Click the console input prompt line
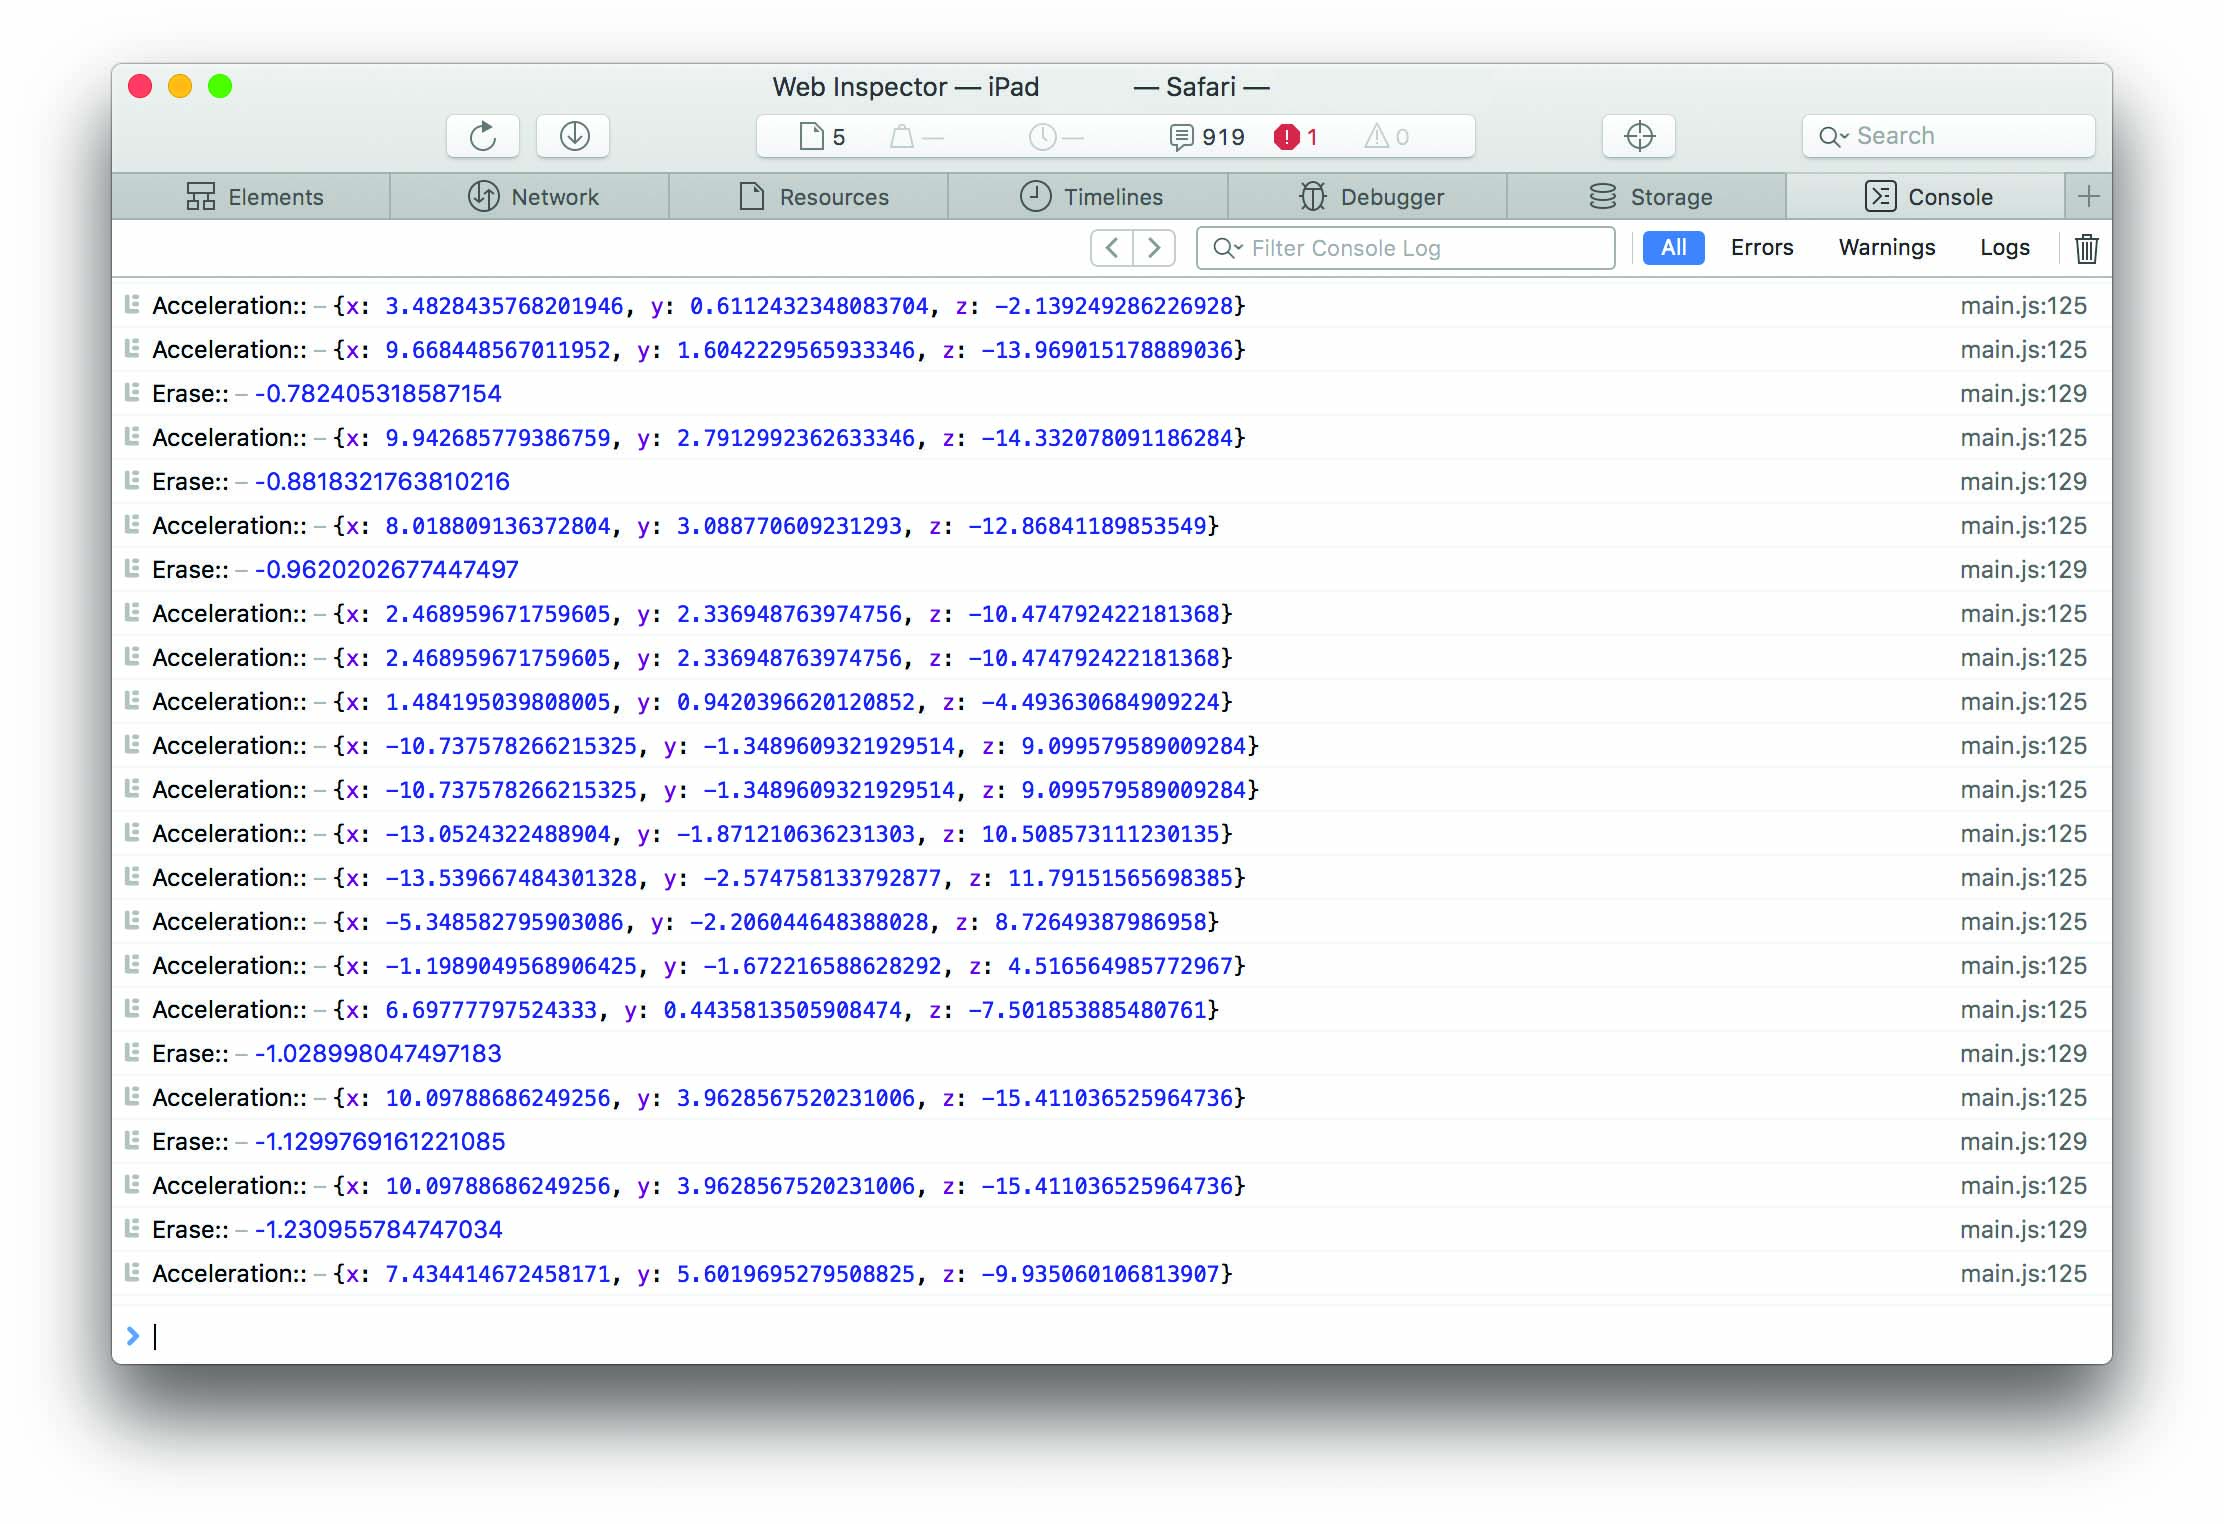 pyautogui.click(x=1112, y=1335)
